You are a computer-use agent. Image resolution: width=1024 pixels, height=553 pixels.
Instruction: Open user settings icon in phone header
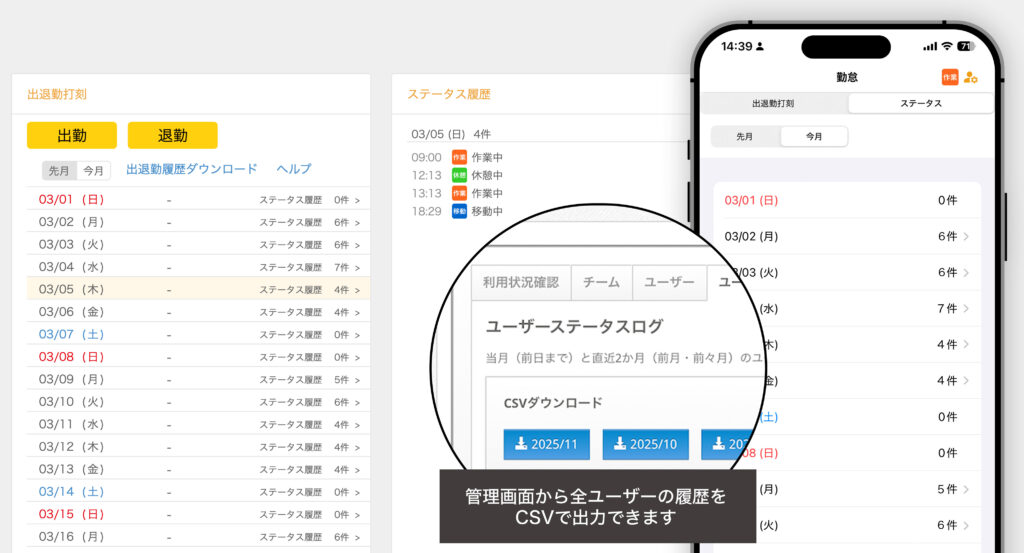[x=970, y=77]
